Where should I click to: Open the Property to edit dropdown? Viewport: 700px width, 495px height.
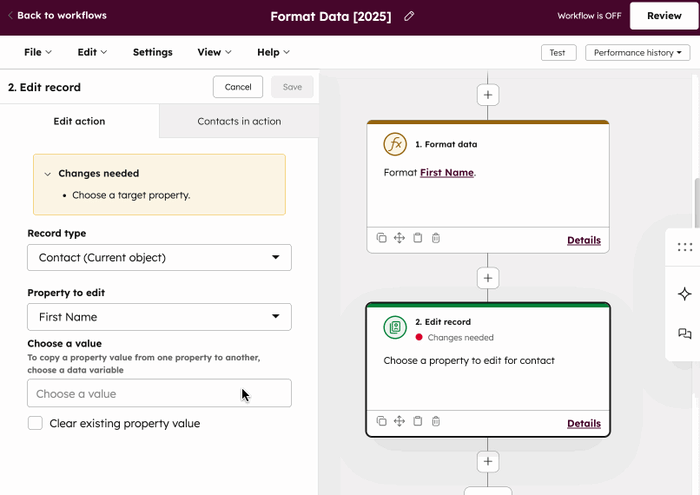coord(159,317)
